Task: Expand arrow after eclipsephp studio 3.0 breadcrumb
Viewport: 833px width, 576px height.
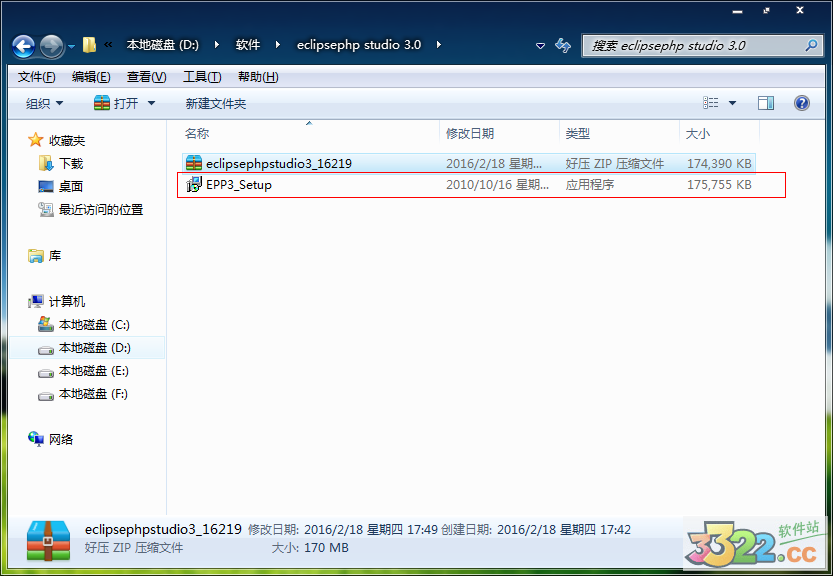Action: pyautogui.click(x=439, y=45)
